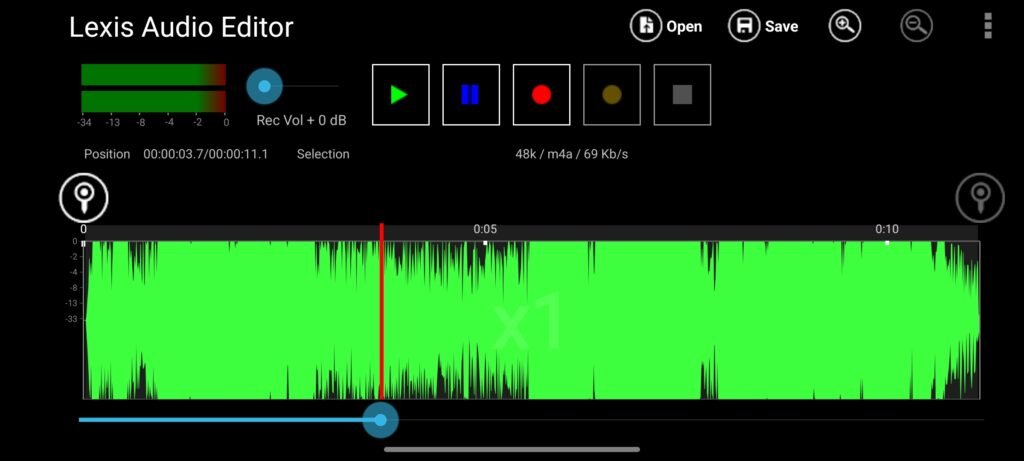Select the left selection marker pin
This screenshot has width=1024, height=461.
84,197
